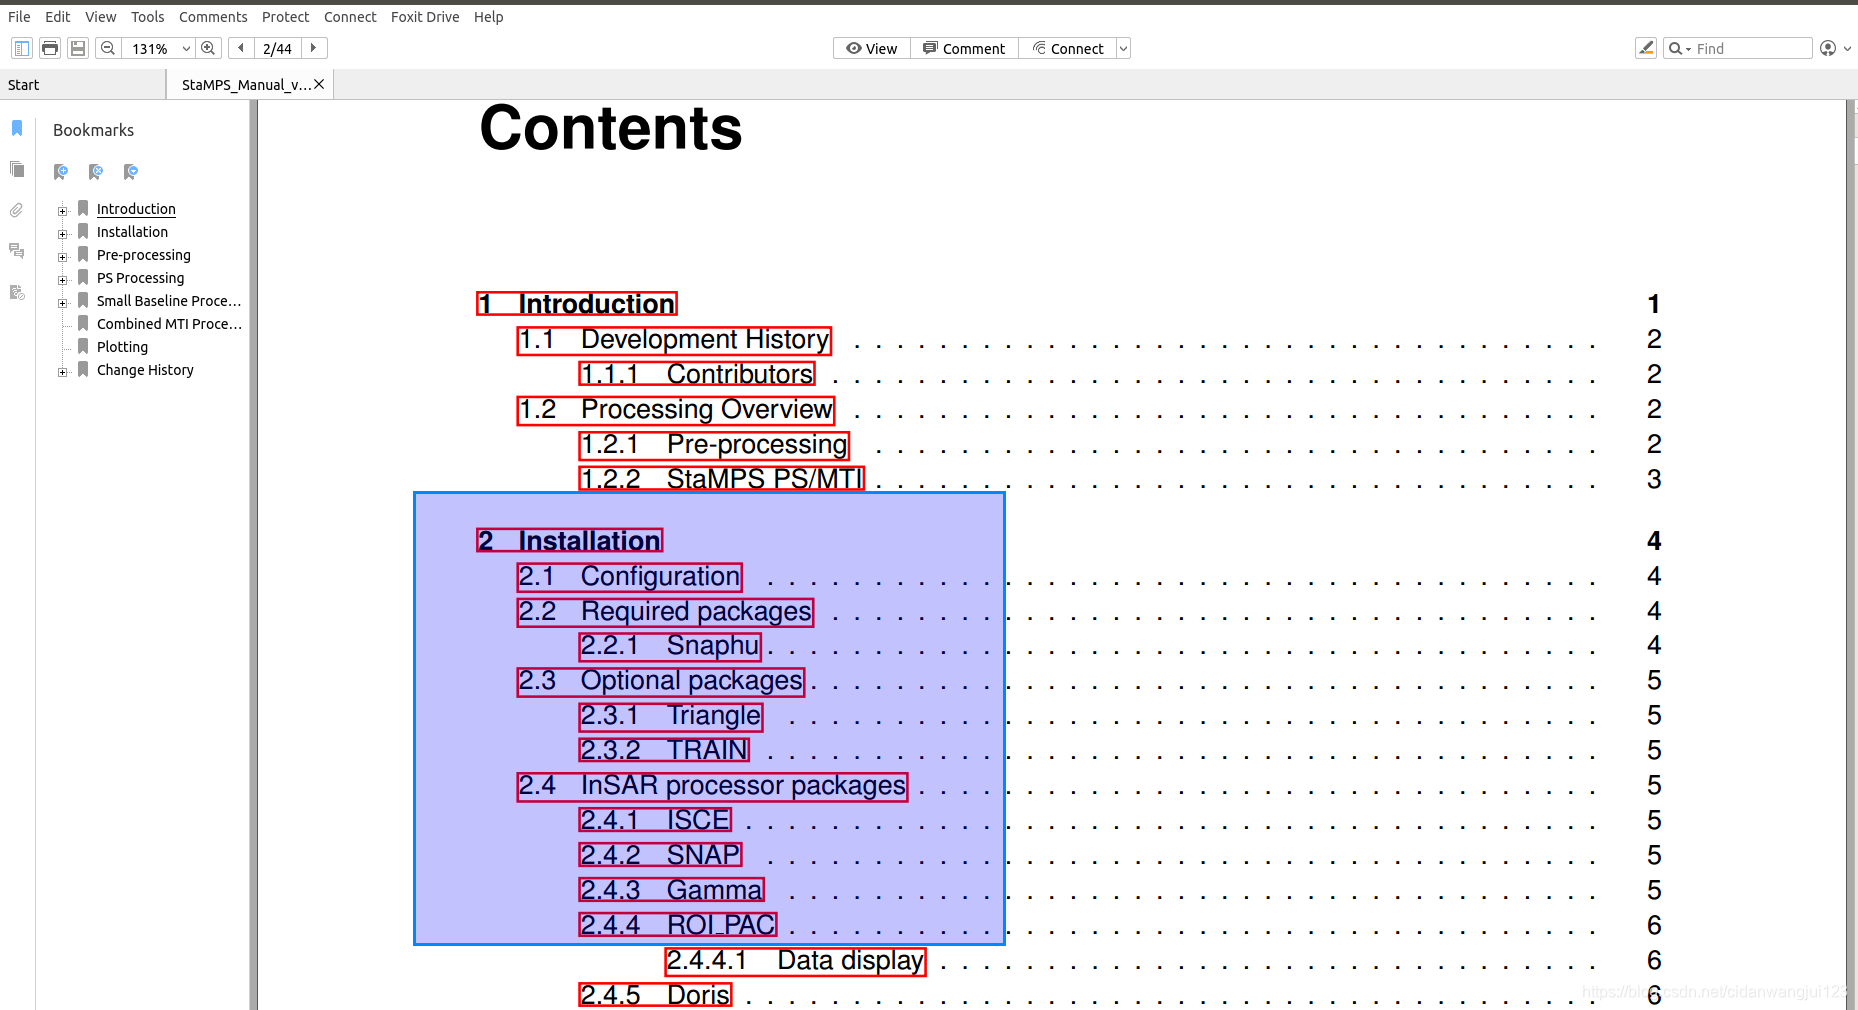Open the View menu
This screenshot has height=1010, width=1858.
point(101,17)
